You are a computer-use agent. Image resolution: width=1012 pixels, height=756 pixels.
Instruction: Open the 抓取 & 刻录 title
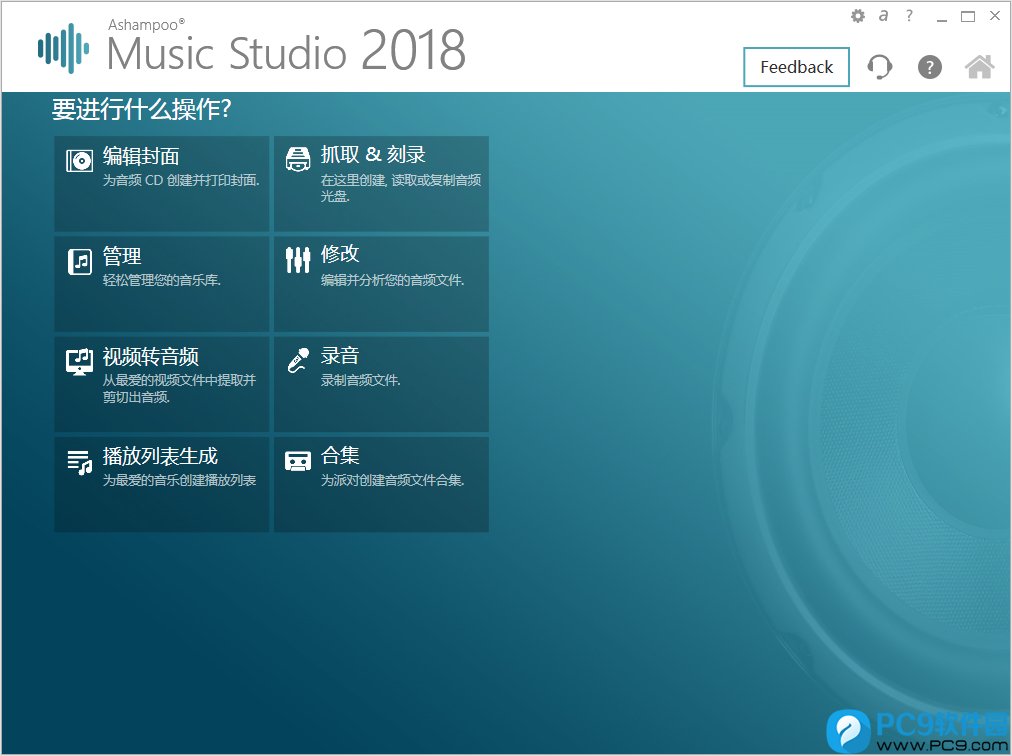point(373,155)
